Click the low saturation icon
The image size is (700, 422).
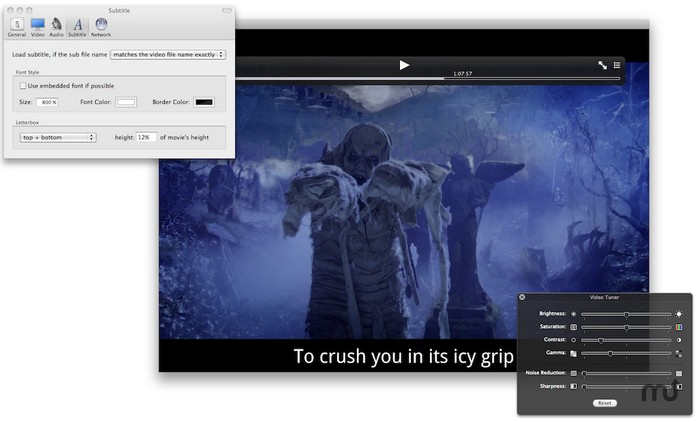(x=574, y=327)
